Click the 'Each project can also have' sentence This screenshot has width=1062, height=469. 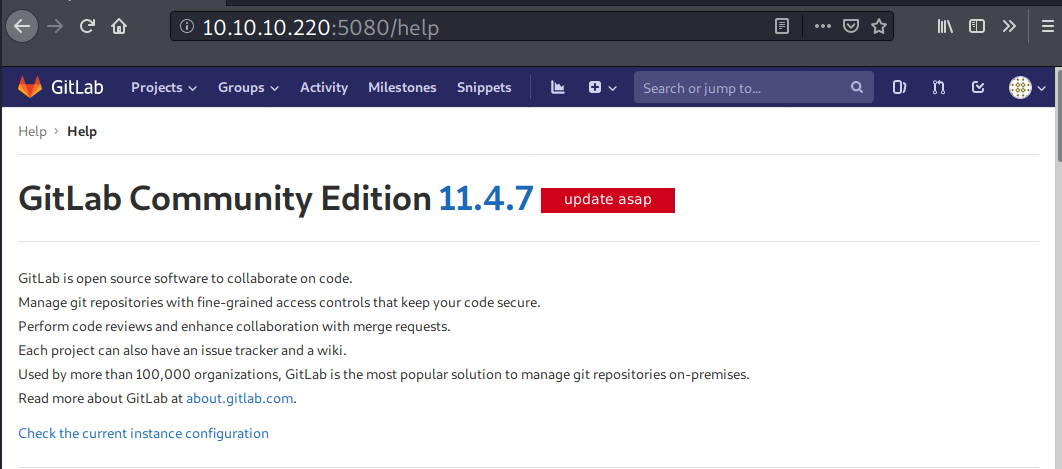click(x=182, y=350)
